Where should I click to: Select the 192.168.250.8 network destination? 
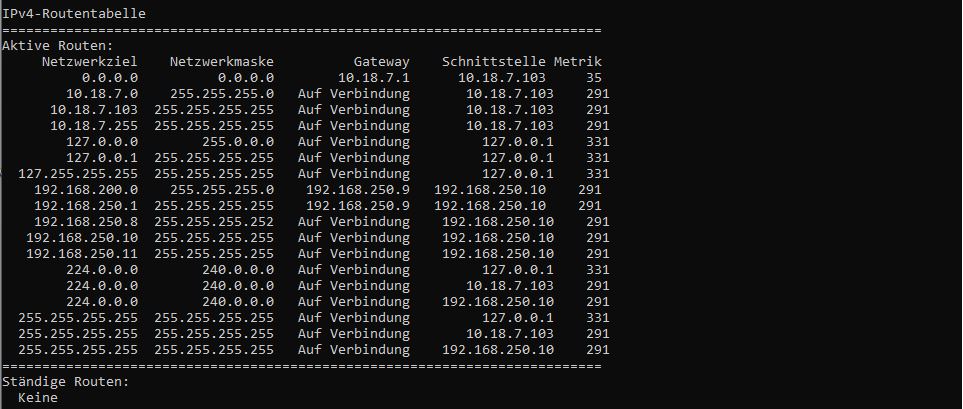[x=86, y=221]
